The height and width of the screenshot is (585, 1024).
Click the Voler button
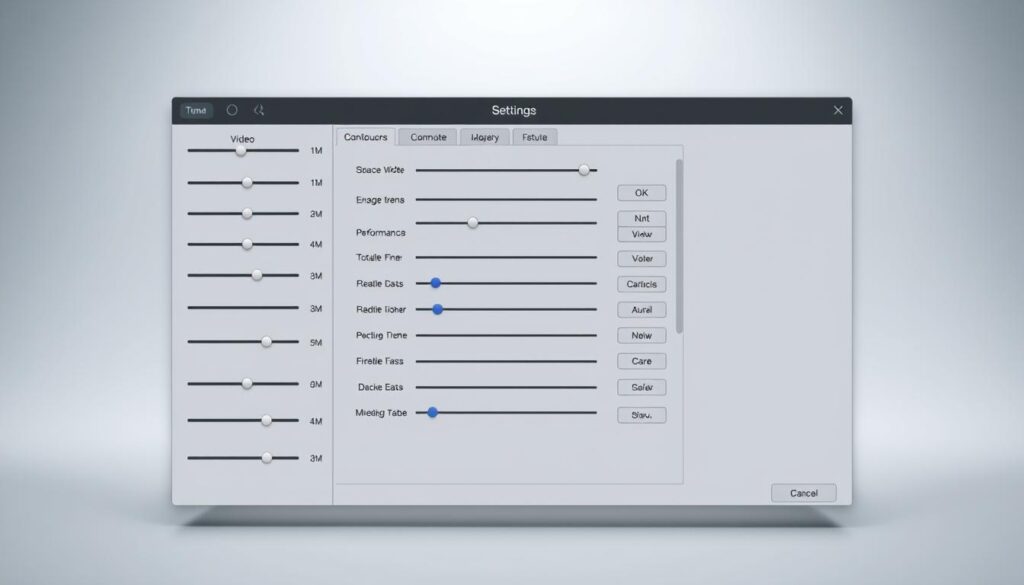pyautogui.click(x=641, y=259)
